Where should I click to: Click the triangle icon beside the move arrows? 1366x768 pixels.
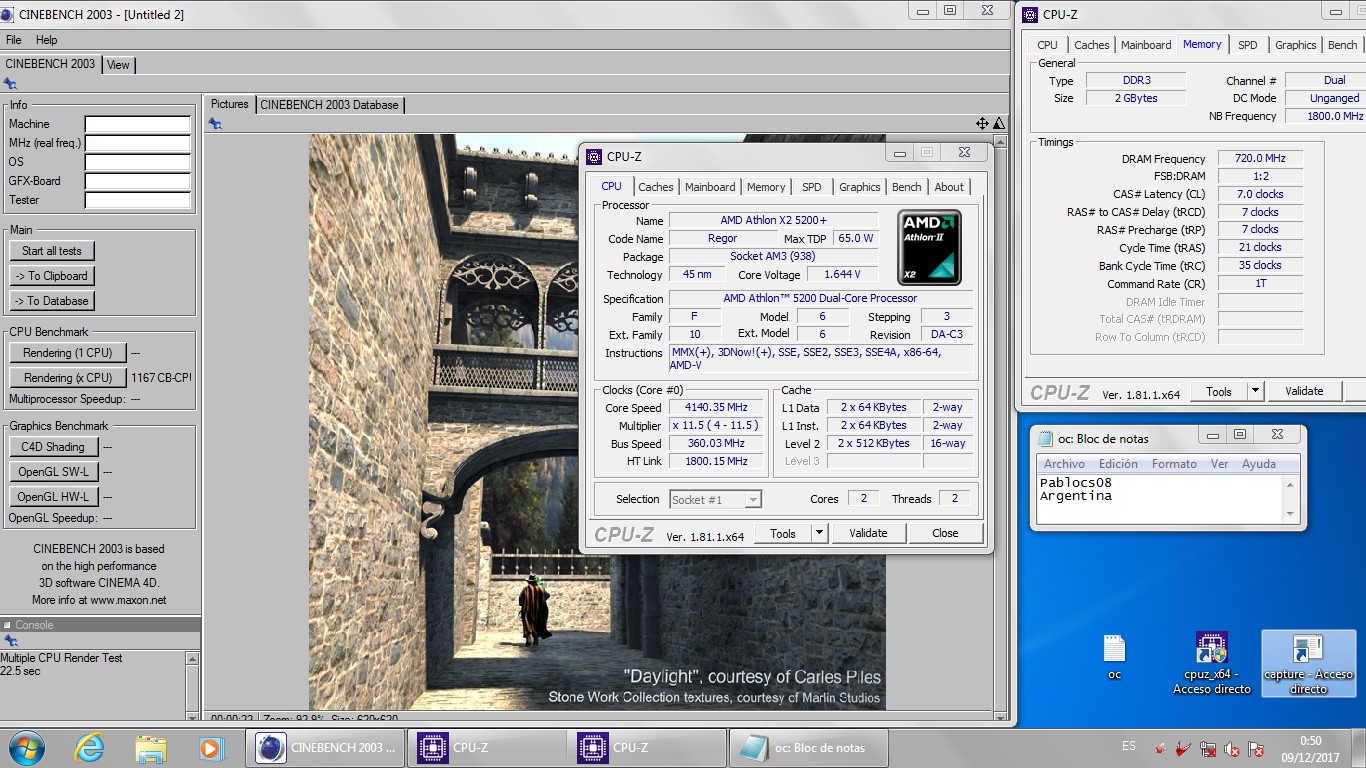[x=998, y=124]
